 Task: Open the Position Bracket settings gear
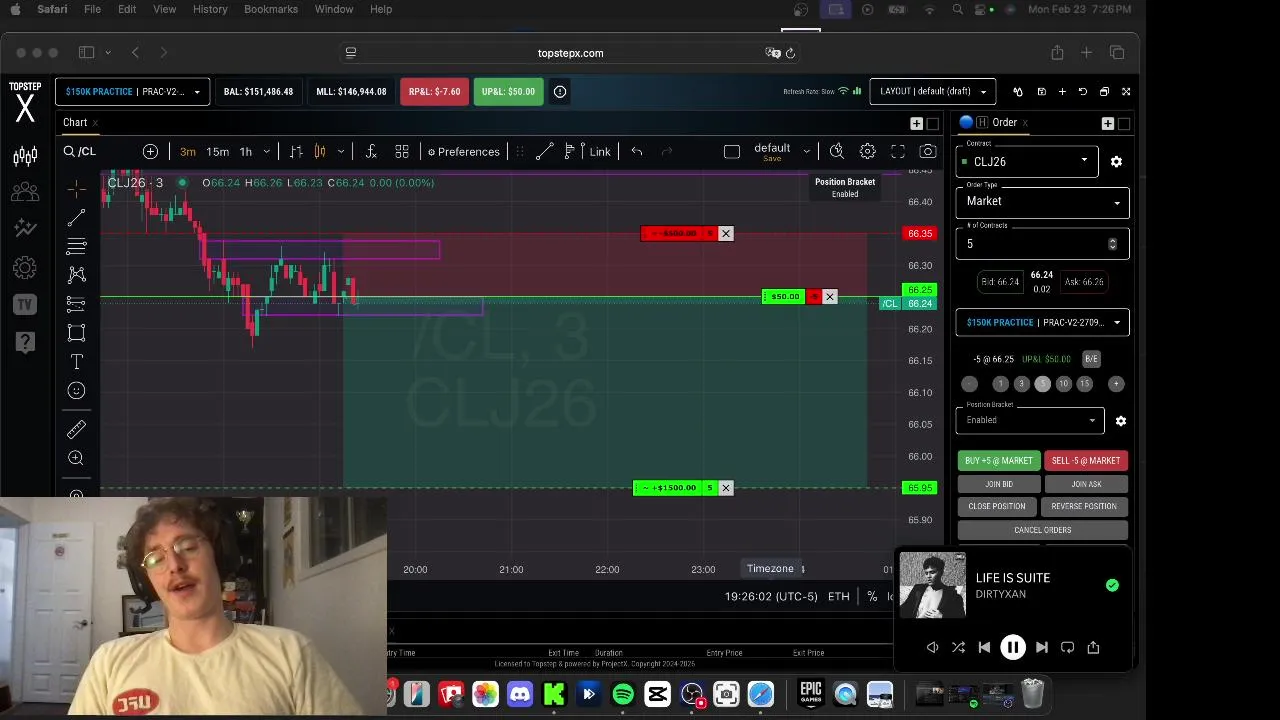point(1120,421)
